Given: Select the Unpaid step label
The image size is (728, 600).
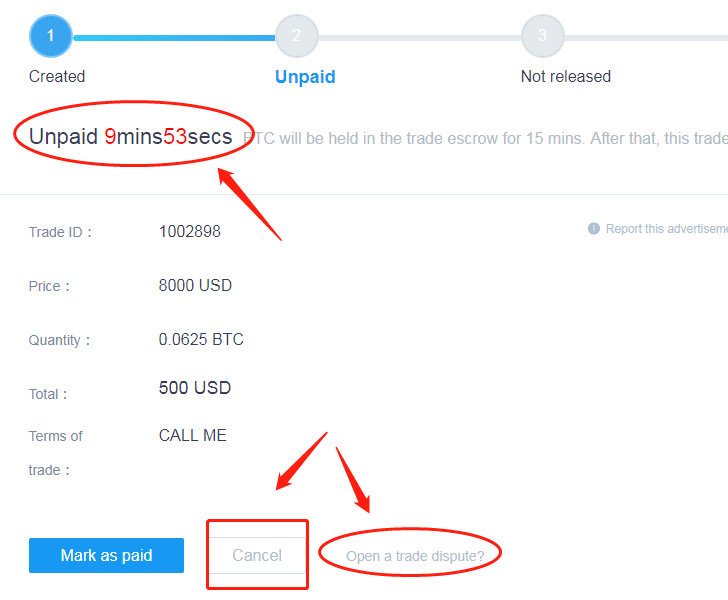Looking at the screenshot, I should 305,77.
